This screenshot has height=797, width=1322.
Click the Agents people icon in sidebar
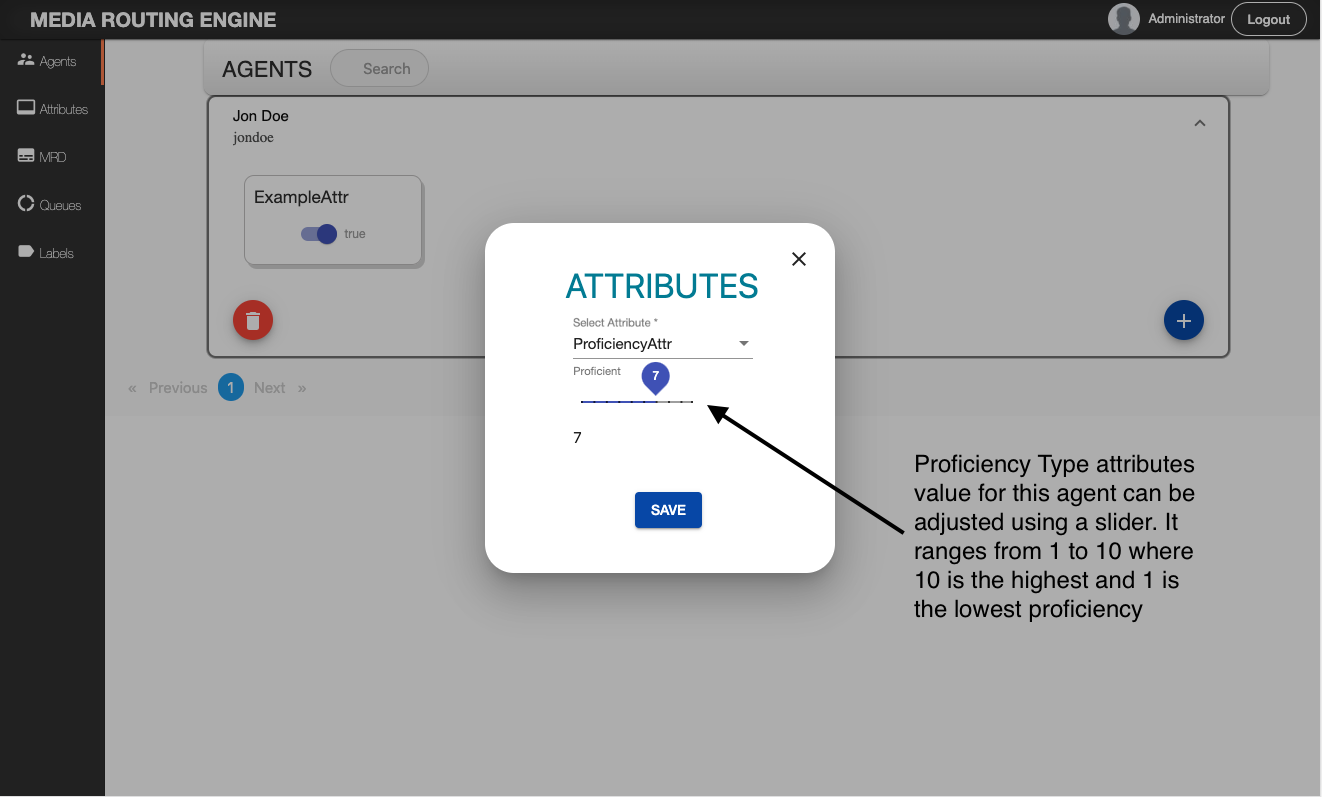pyautogui.click(x=27, y=60)
